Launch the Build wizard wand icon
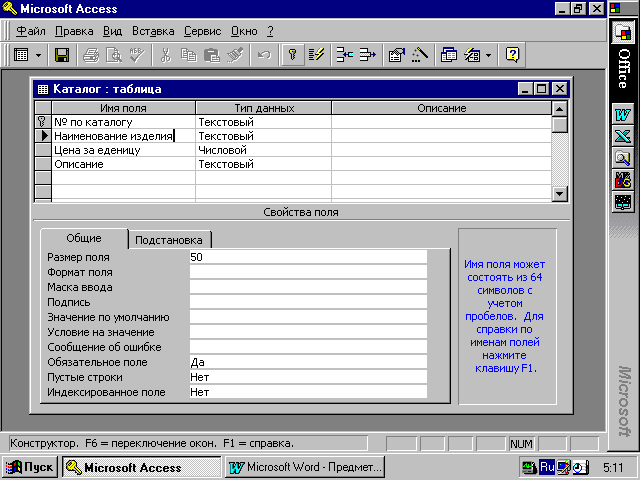Image resolution: width=640 pixels, height=480 pixels. click(x=420, y=55)
